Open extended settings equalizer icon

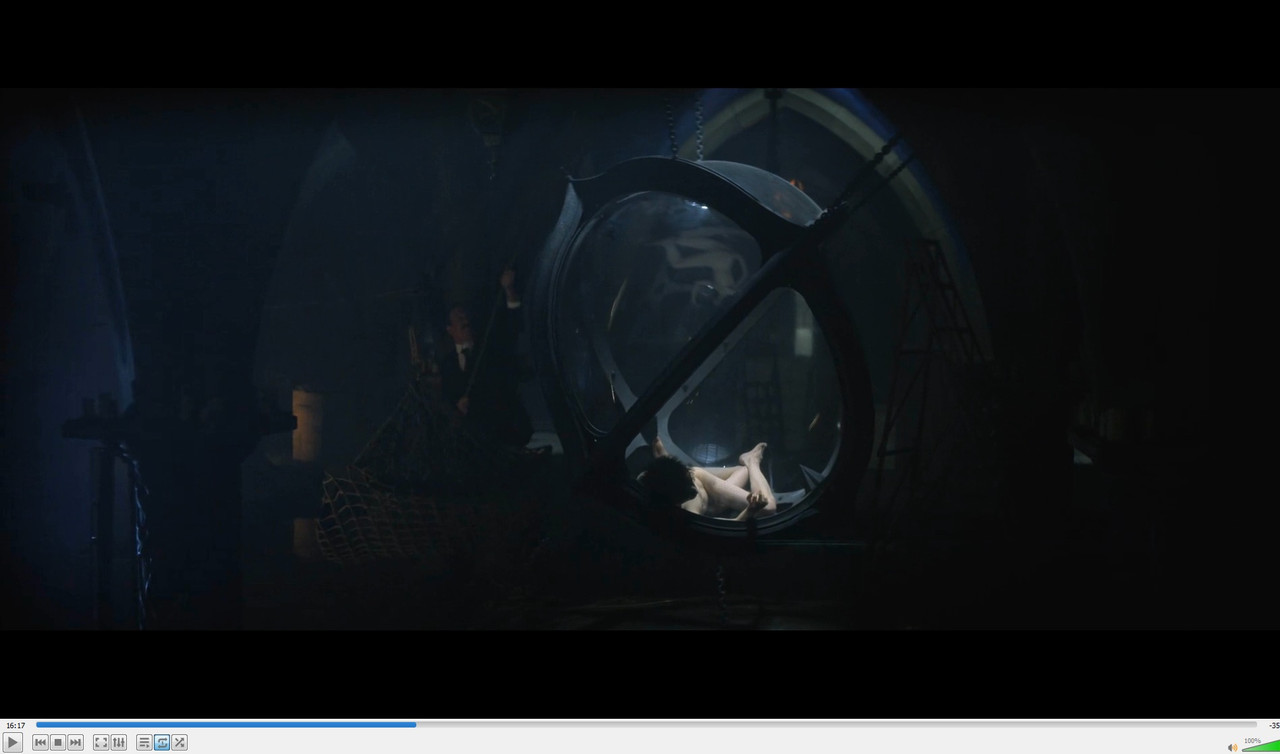click(x=119, y=742)
